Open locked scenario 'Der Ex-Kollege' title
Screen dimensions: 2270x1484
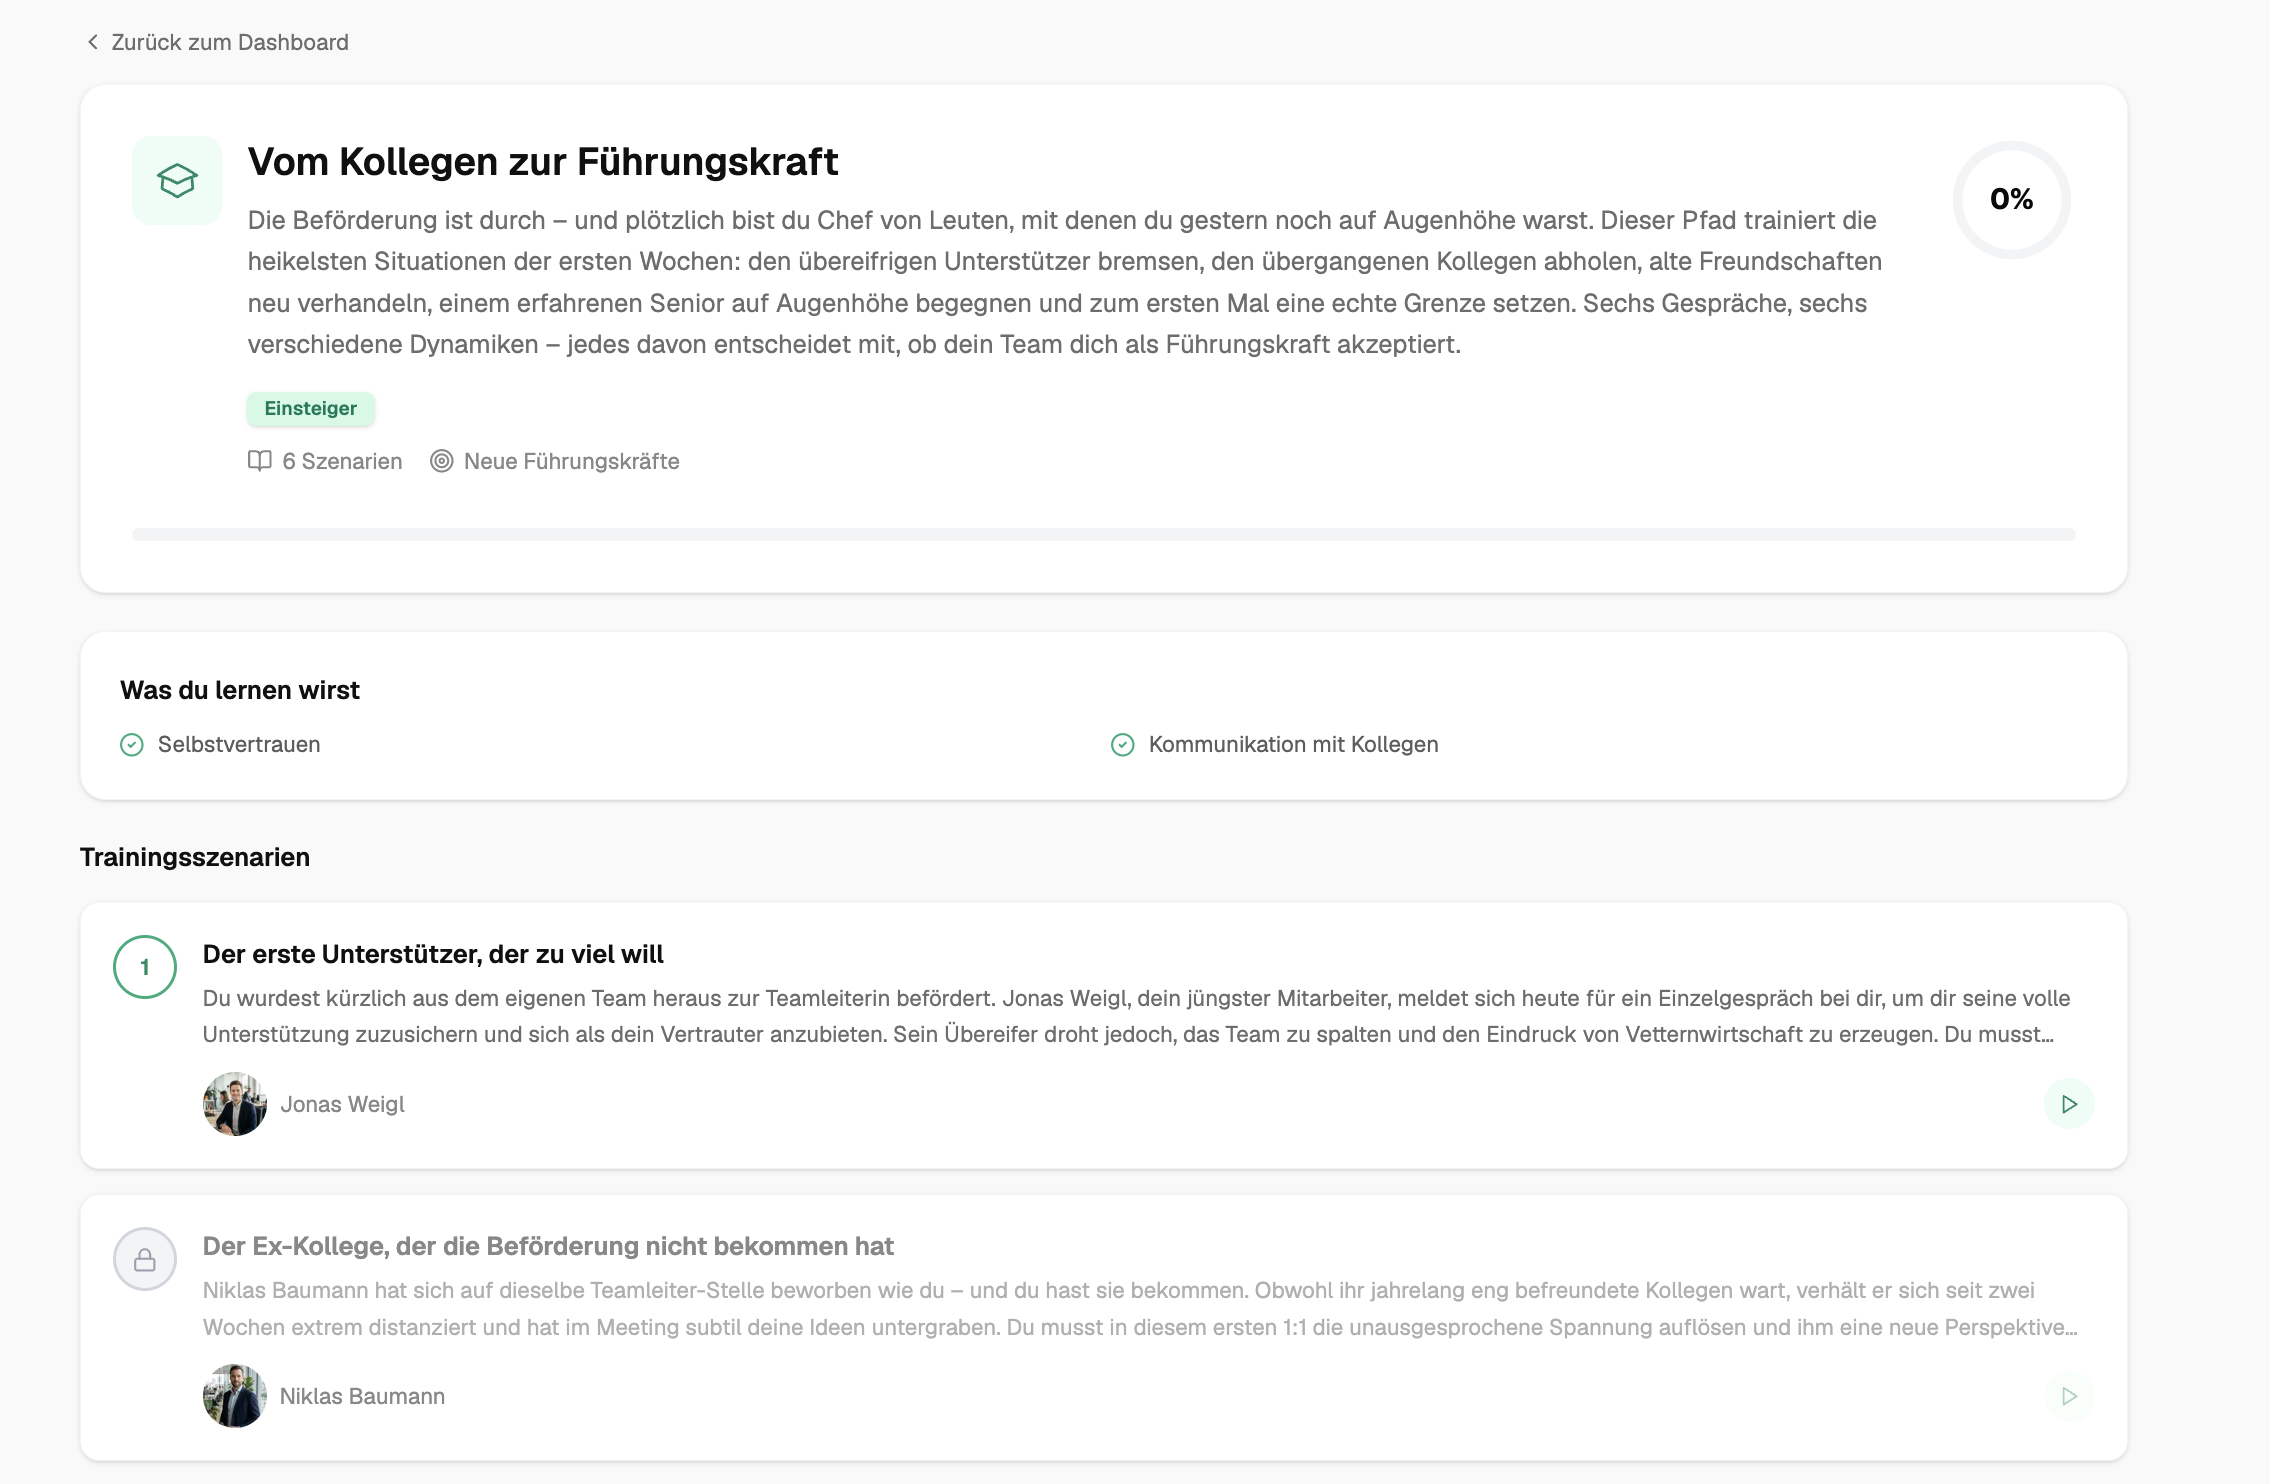(548, 1246)
